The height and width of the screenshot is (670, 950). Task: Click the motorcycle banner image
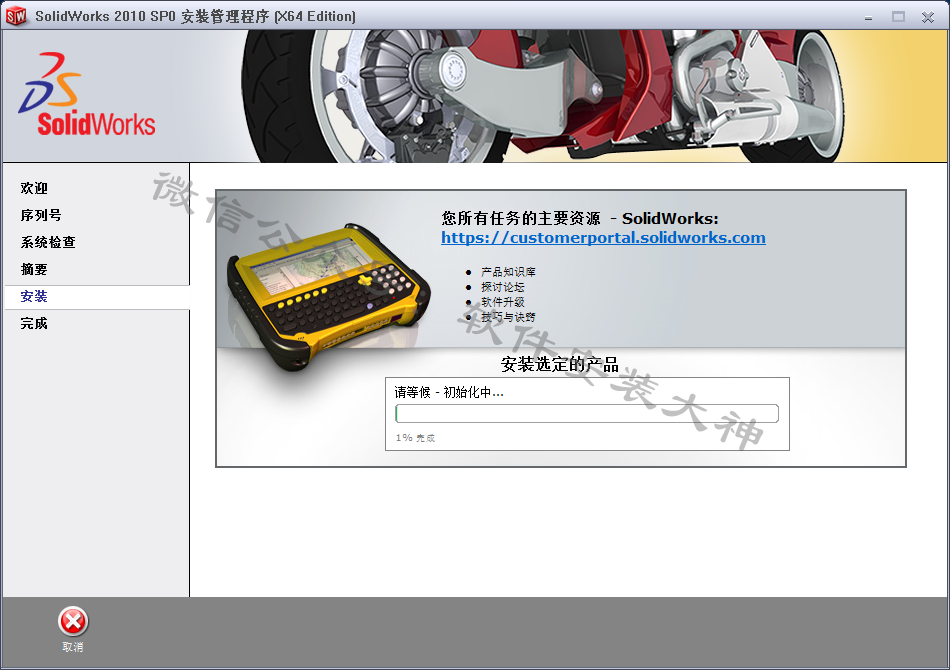coord(542,96)
